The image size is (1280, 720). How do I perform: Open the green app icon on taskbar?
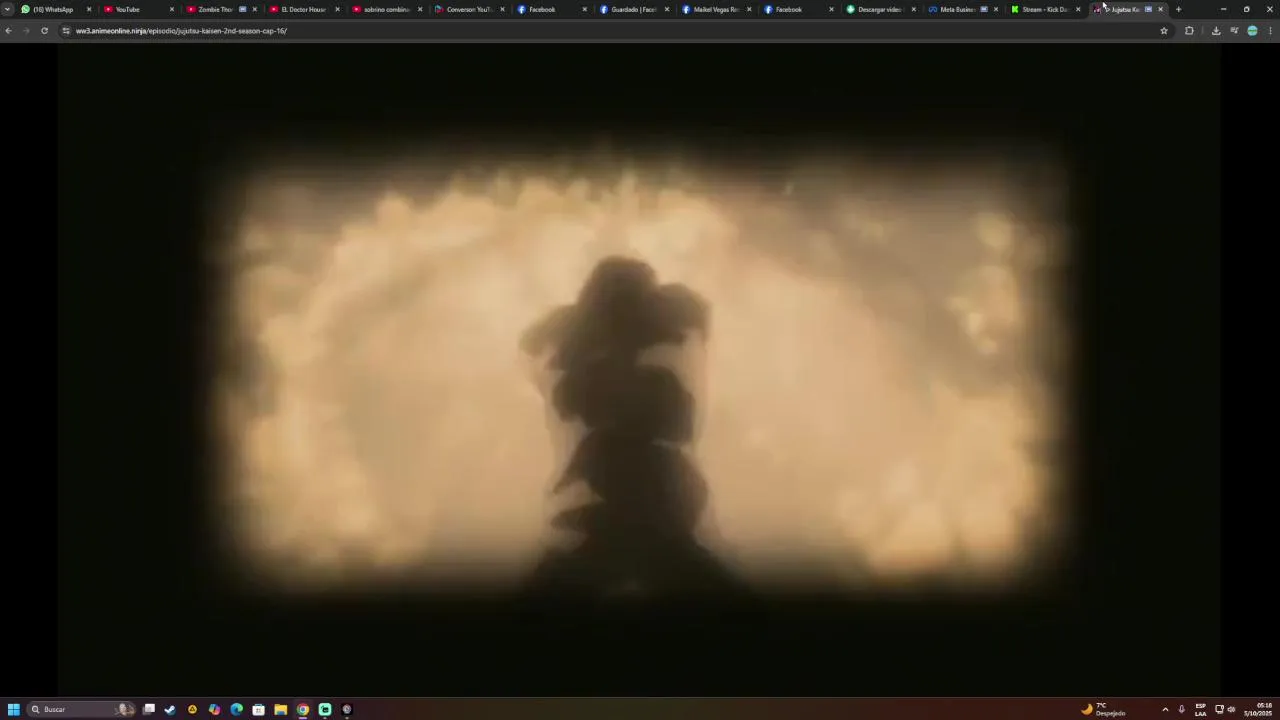pos(325,709)
